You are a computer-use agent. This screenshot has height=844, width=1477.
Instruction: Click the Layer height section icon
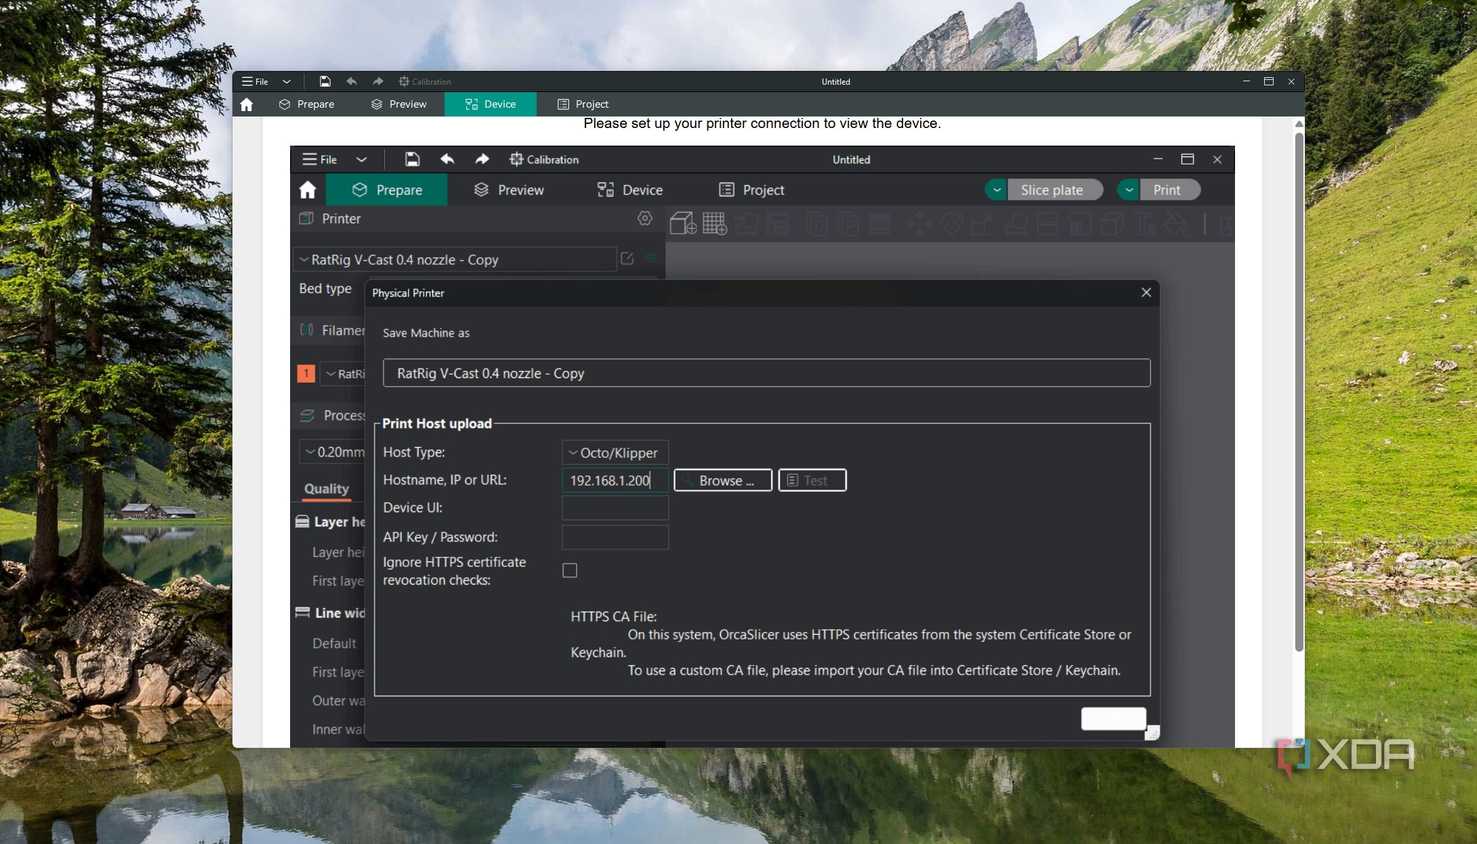(x=302, y=521)
